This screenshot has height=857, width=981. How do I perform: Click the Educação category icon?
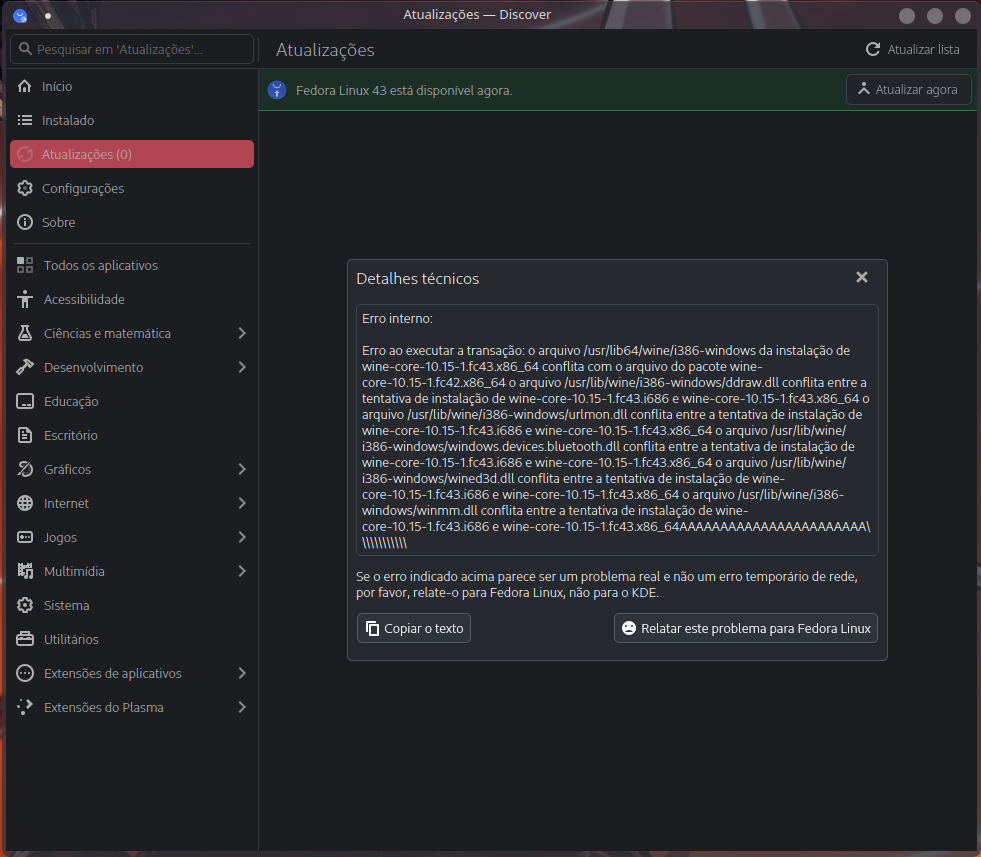pos(26,402)
